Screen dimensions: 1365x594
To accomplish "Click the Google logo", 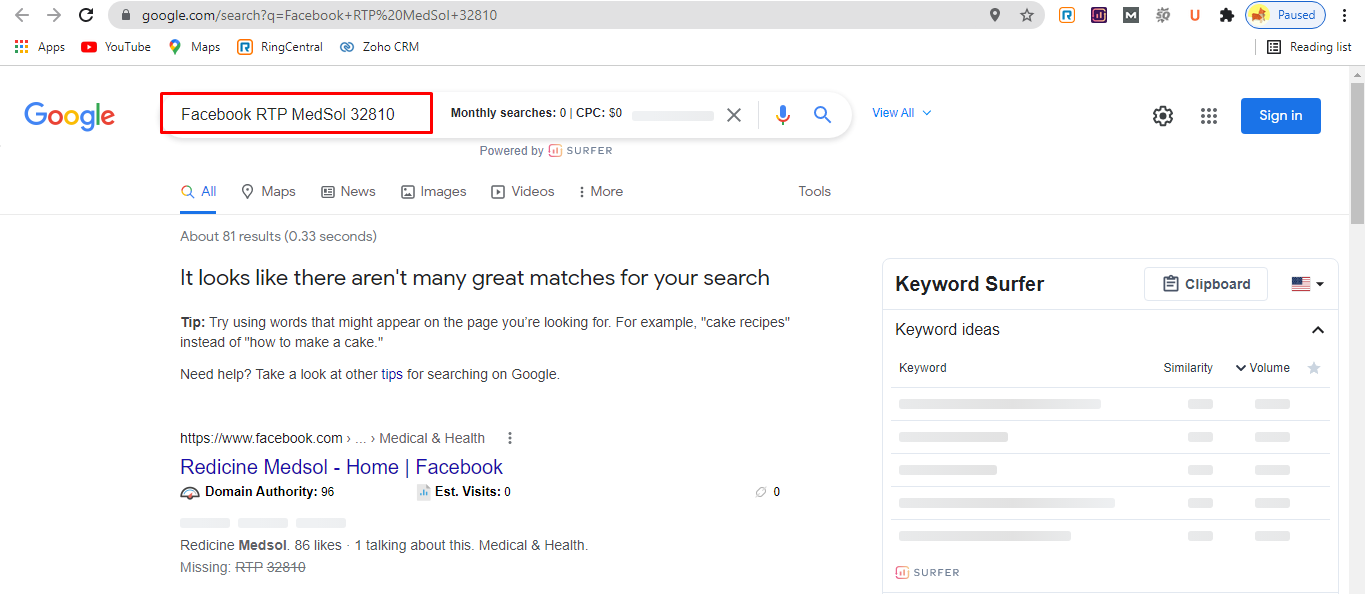I will 70,116.
